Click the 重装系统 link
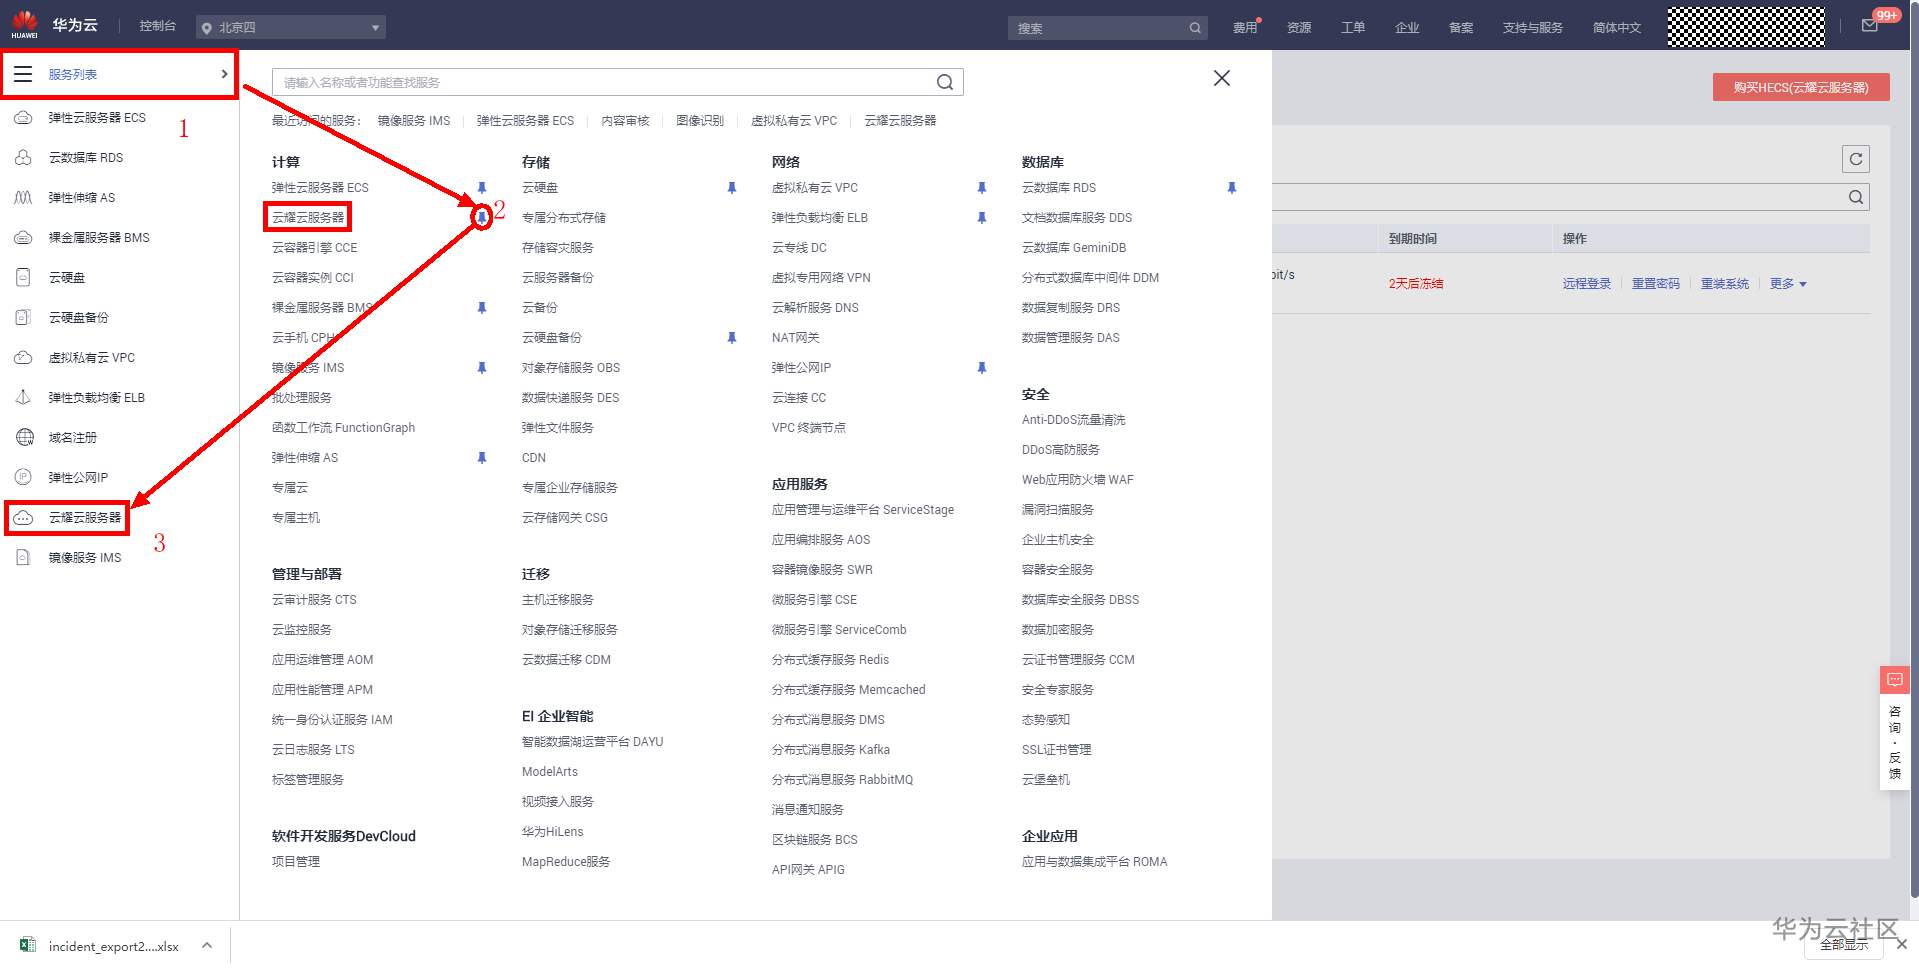Image resolution: width=1919 pixels, height=969 pixels. [x=1725, y=284]
